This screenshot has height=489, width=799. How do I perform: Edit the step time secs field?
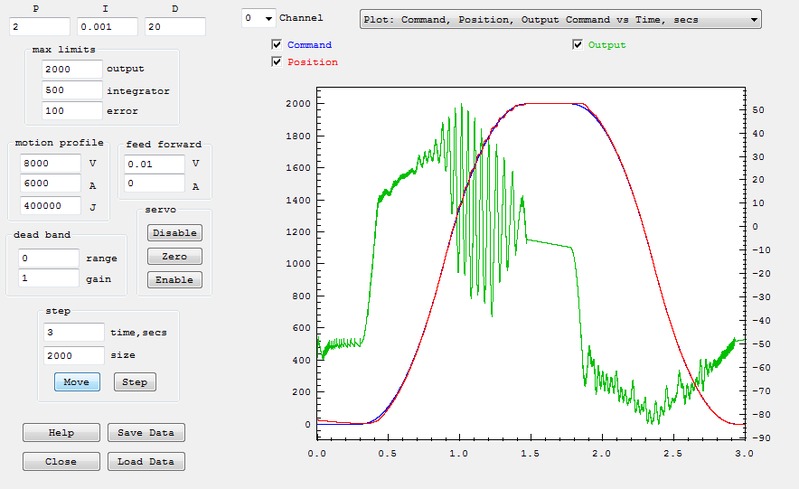click(x=73, y=331)
